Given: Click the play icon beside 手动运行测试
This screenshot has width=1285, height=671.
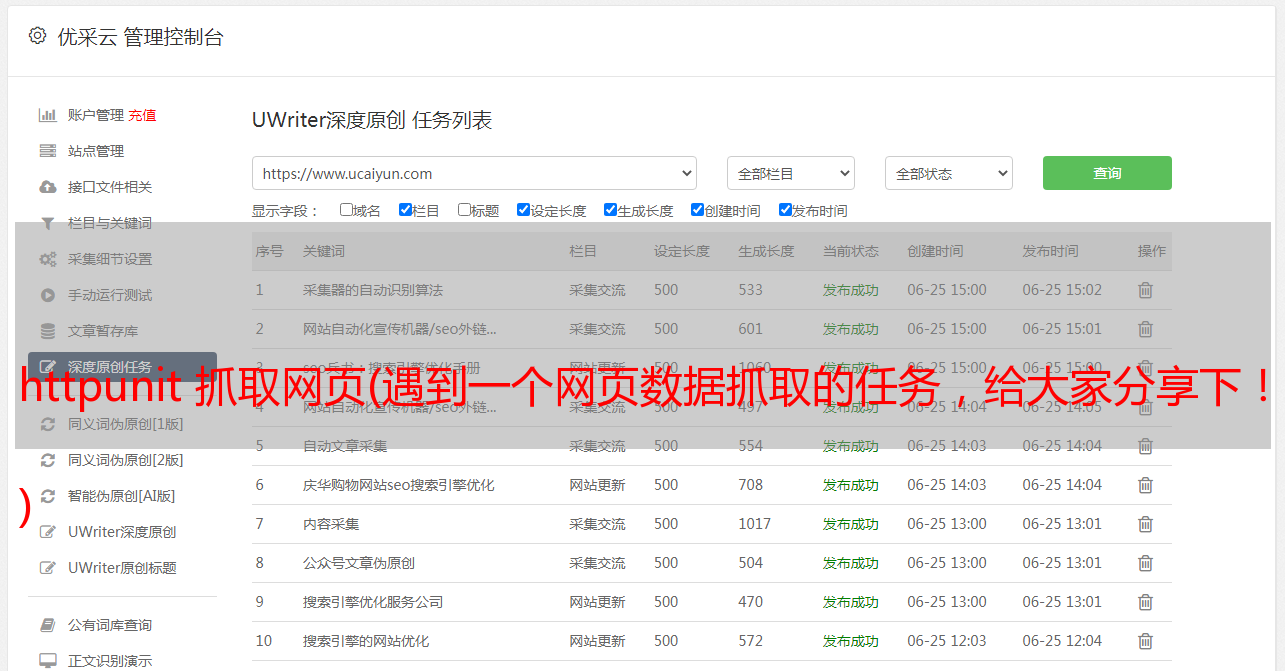Looking at the screenshot, I should tap(47, 295).
